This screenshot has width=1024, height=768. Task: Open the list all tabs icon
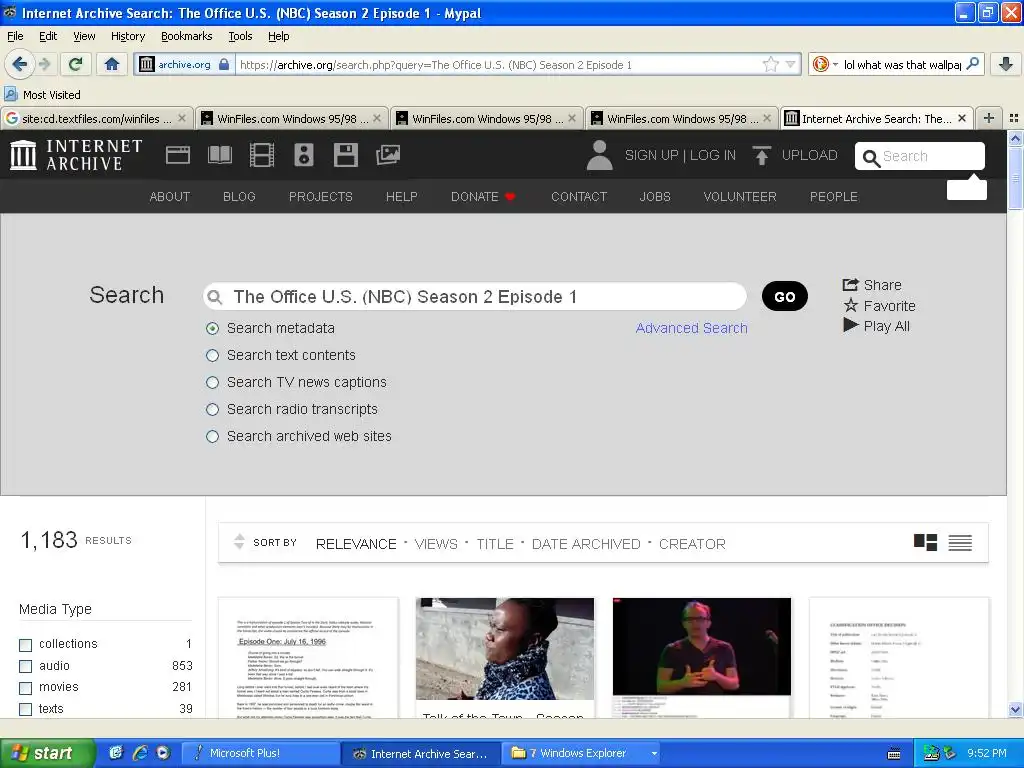pos(1014,118)
